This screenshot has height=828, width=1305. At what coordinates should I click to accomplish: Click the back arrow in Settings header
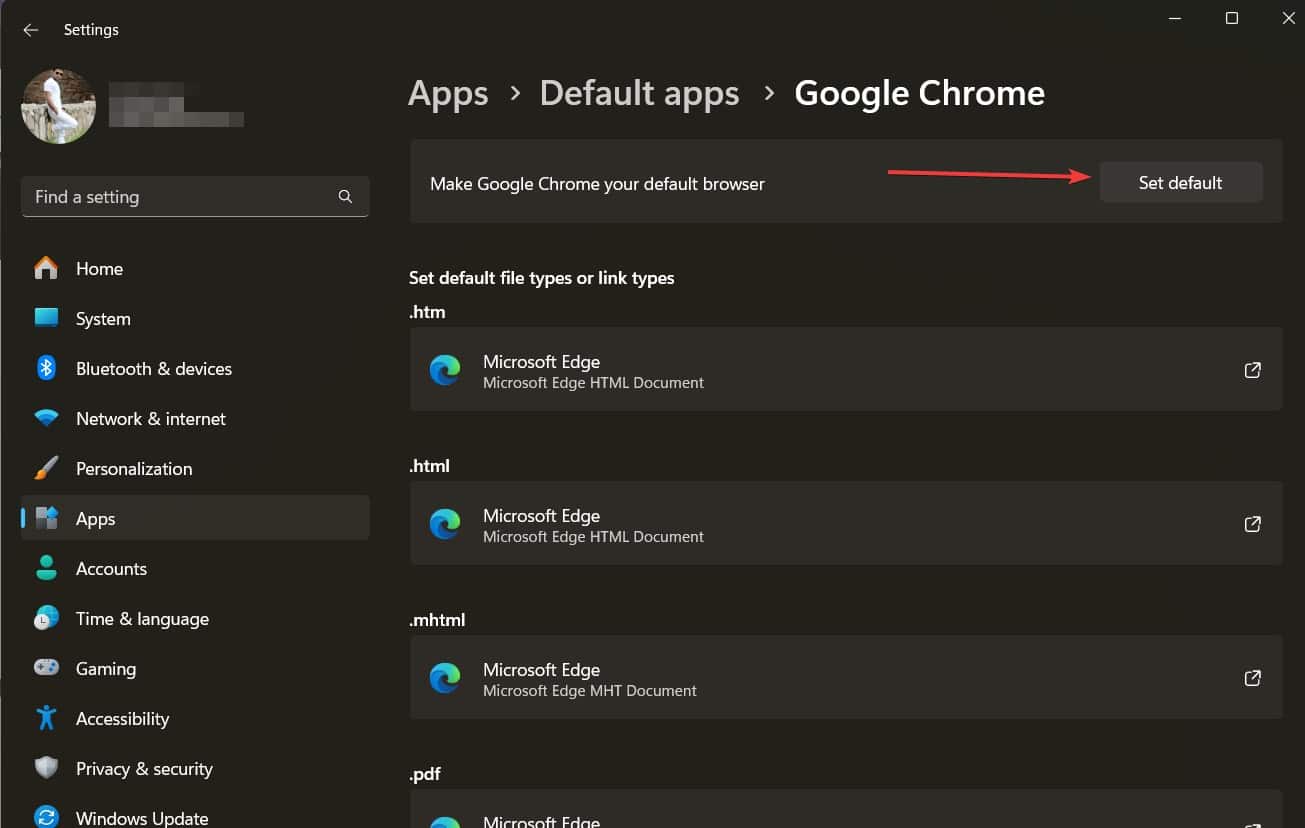[x=31, y=30]
